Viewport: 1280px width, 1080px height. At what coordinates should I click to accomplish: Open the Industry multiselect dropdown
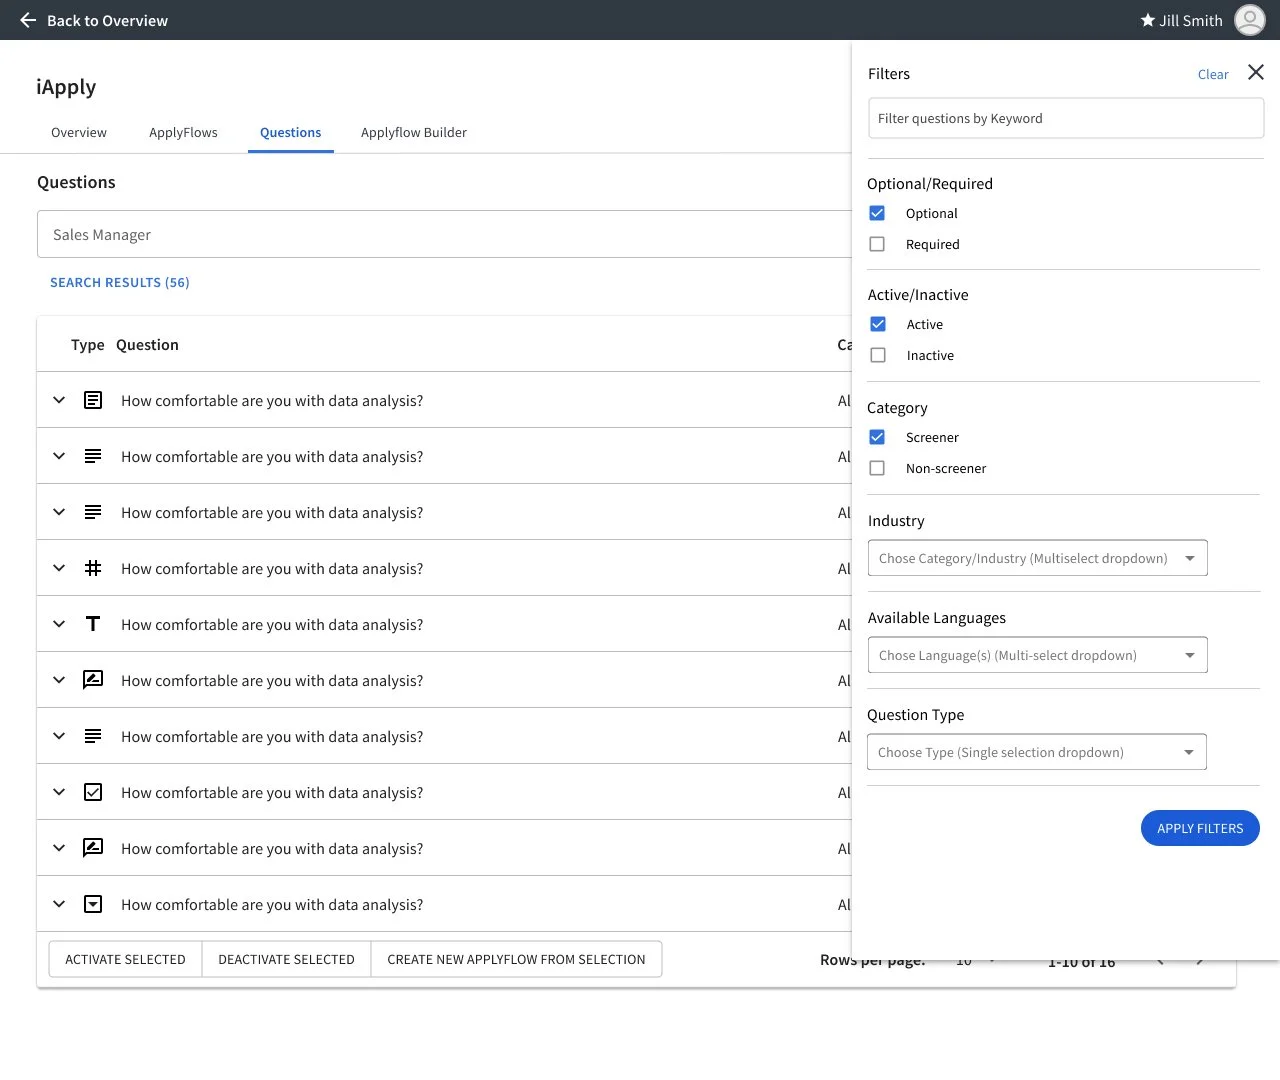point(1038,558)
